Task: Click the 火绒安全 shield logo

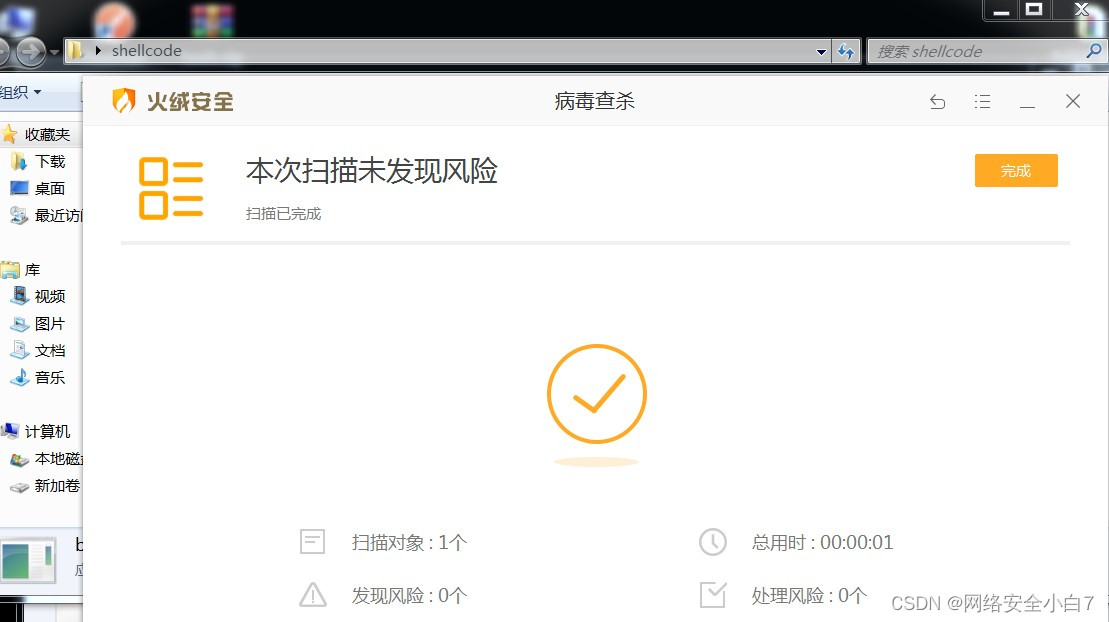Action: coord(124,100)
